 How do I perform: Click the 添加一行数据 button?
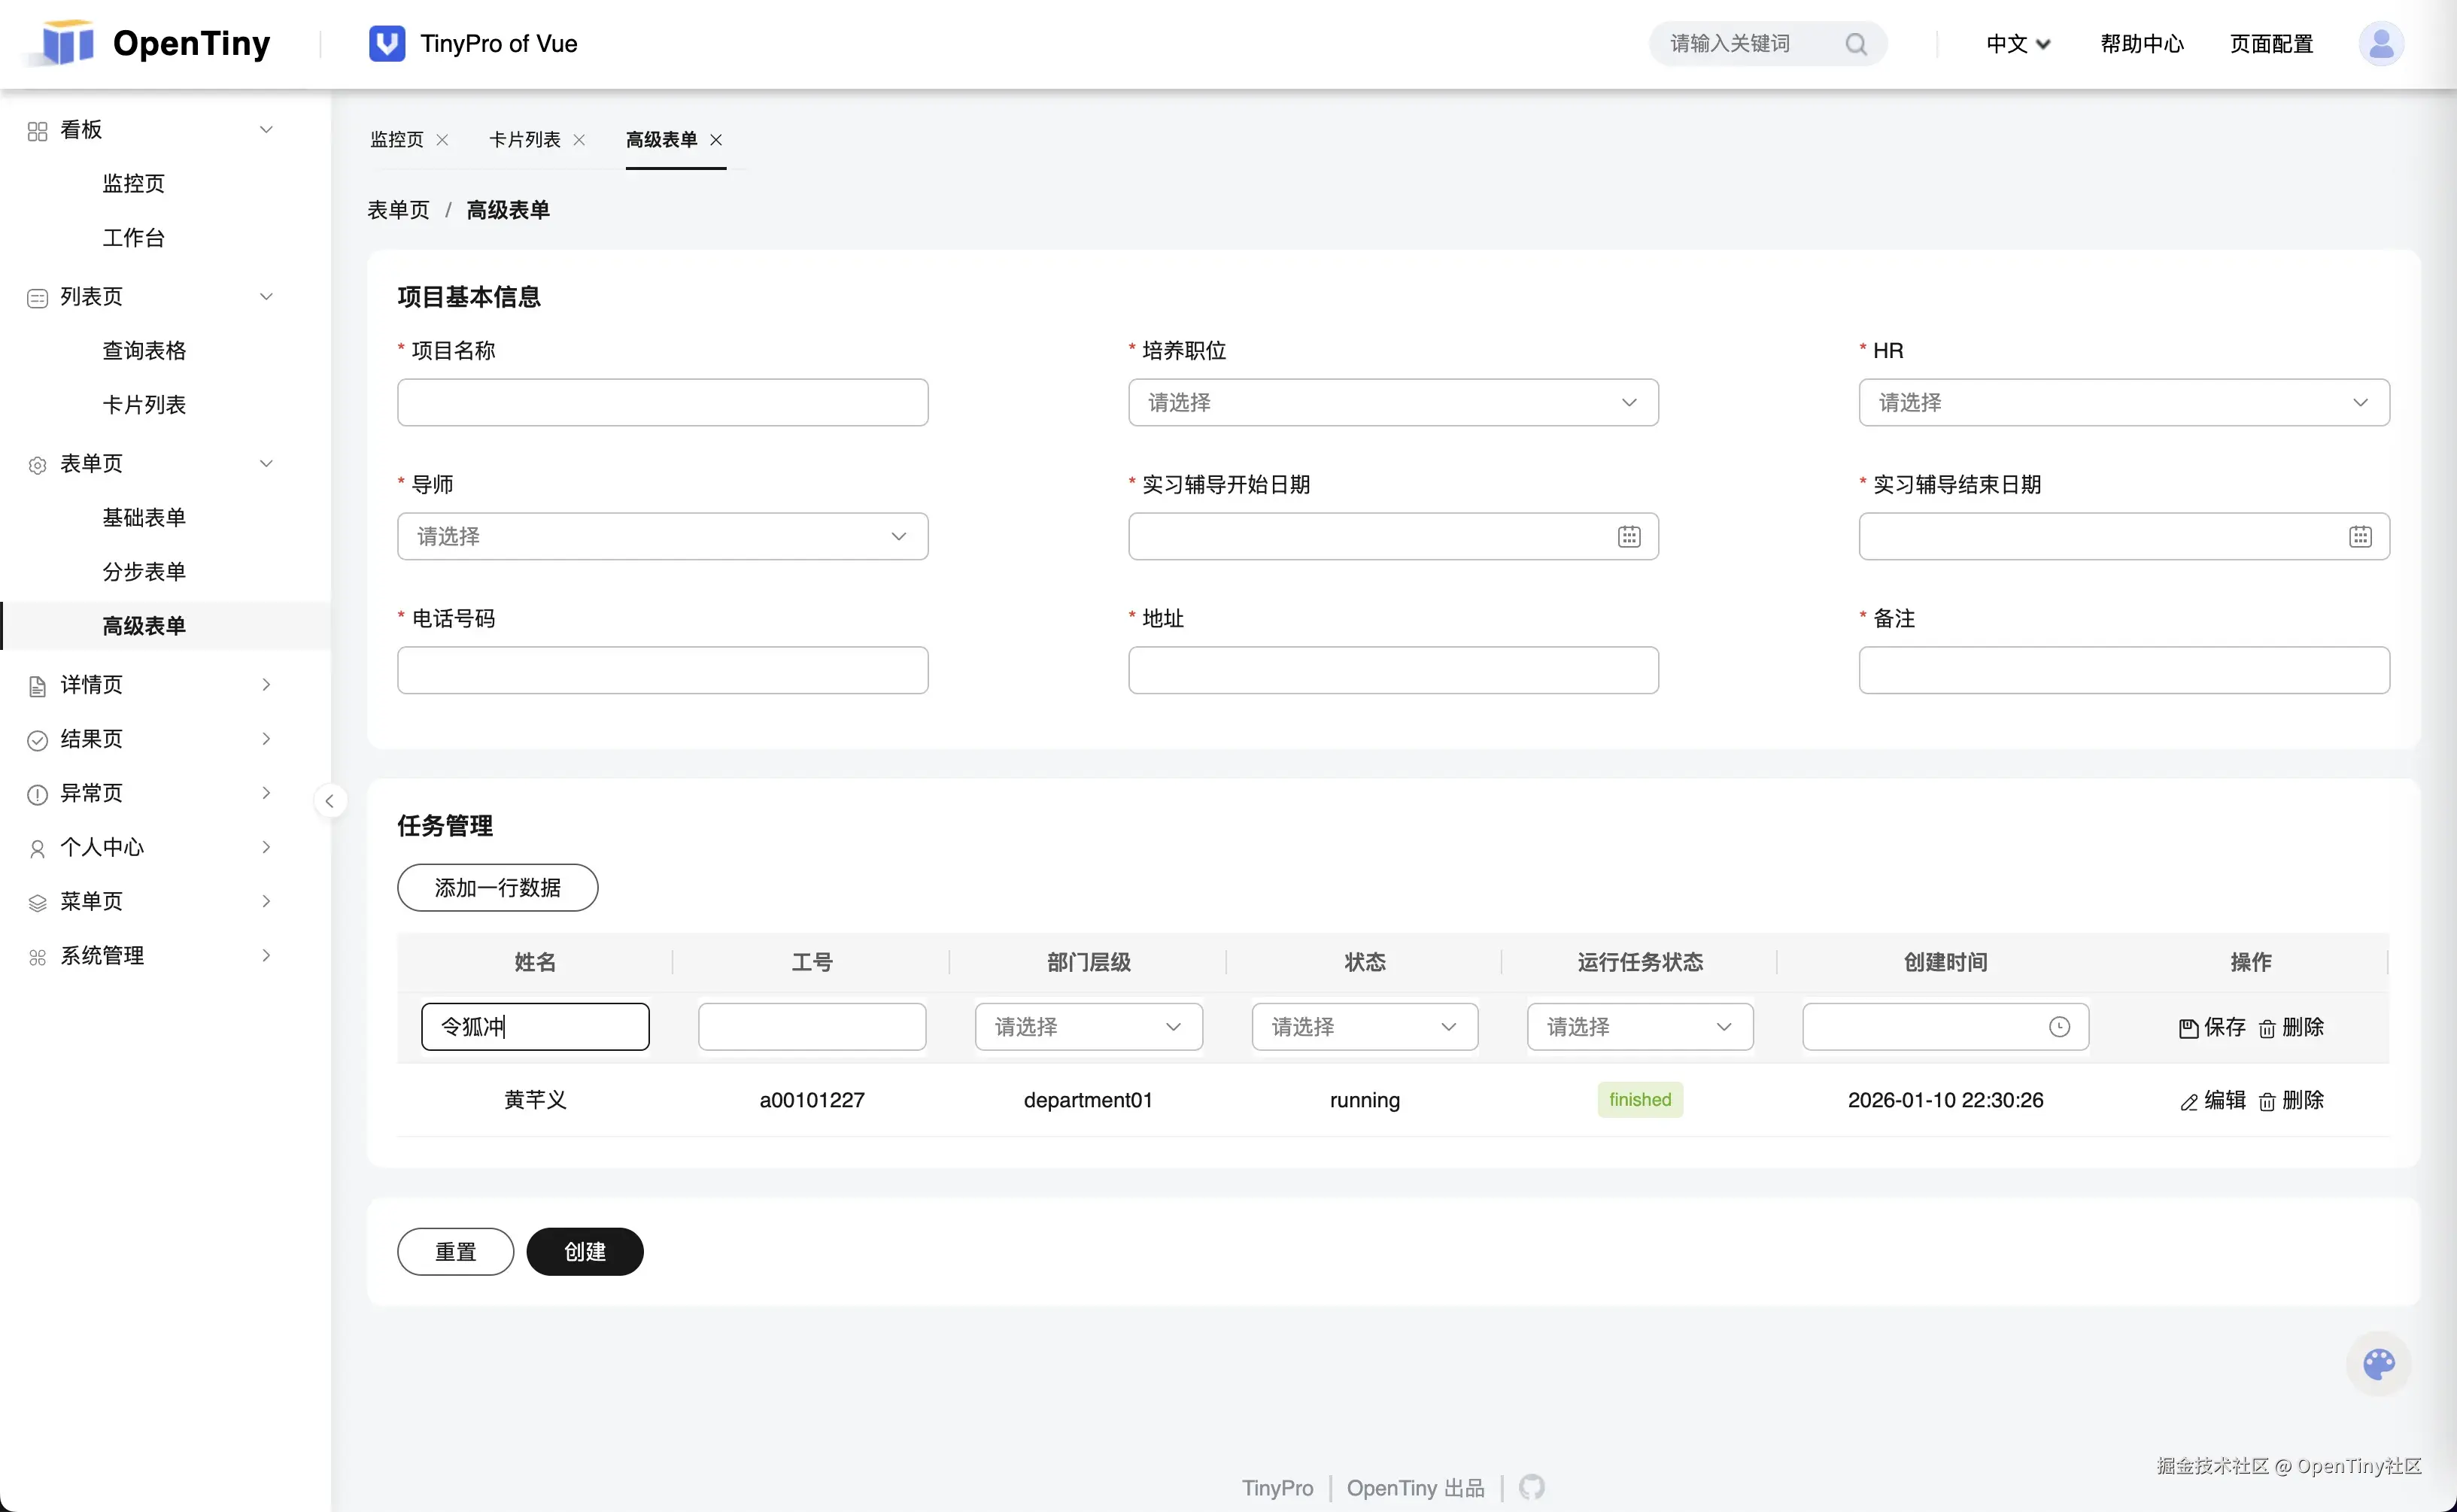tap(497, 888)
